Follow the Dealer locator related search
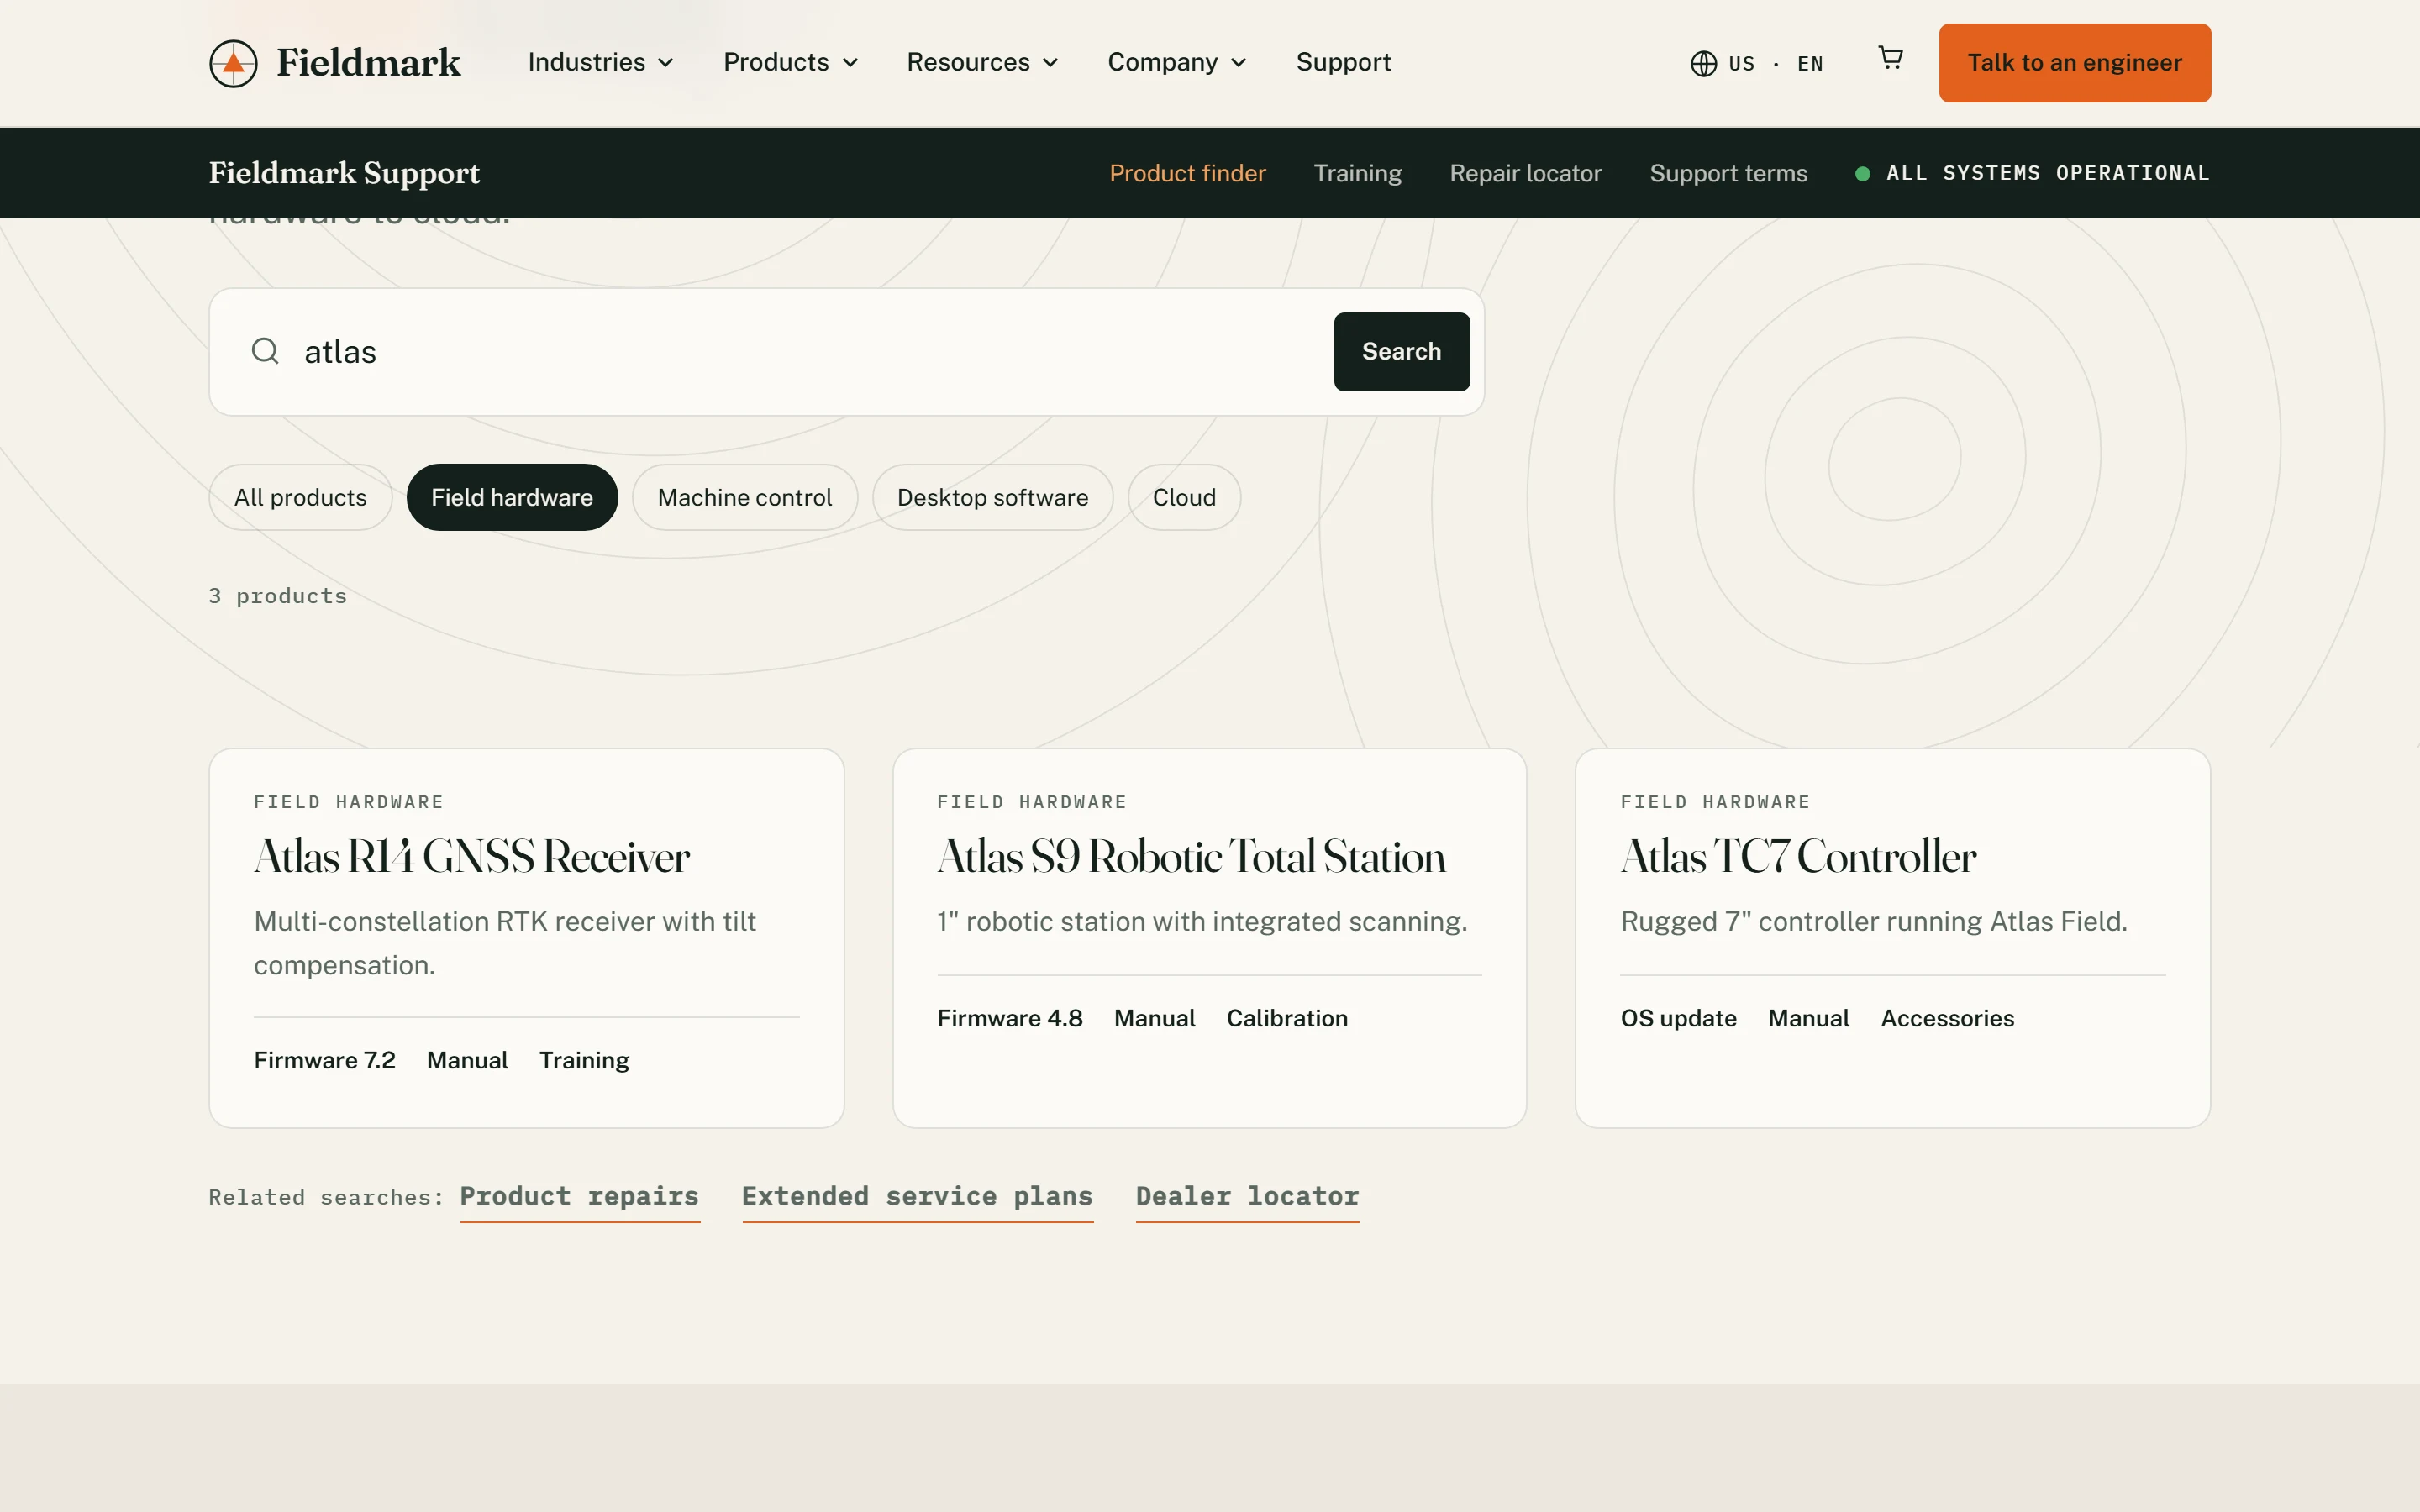This screenshot has width=2420, height=1512. pyautogui.click(x=1247, y=1197)
